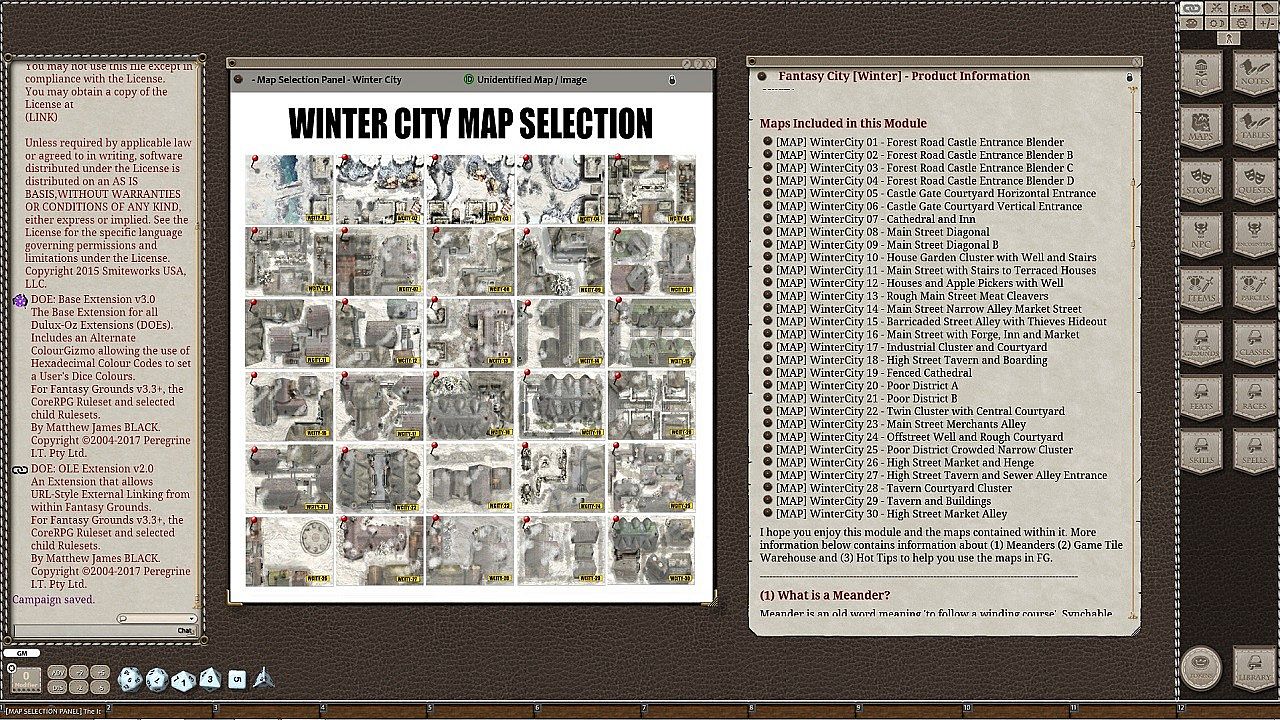
Task: Select the WCITY-07 map thumbnail
Action: click(379, 261)
